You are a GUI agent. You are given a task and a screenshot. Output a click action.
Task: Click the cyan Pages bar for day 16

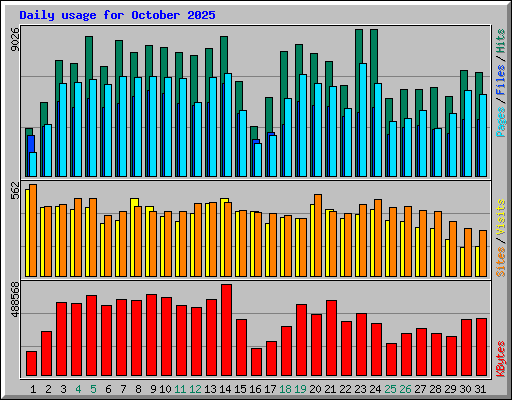click(x=258, y=160)
